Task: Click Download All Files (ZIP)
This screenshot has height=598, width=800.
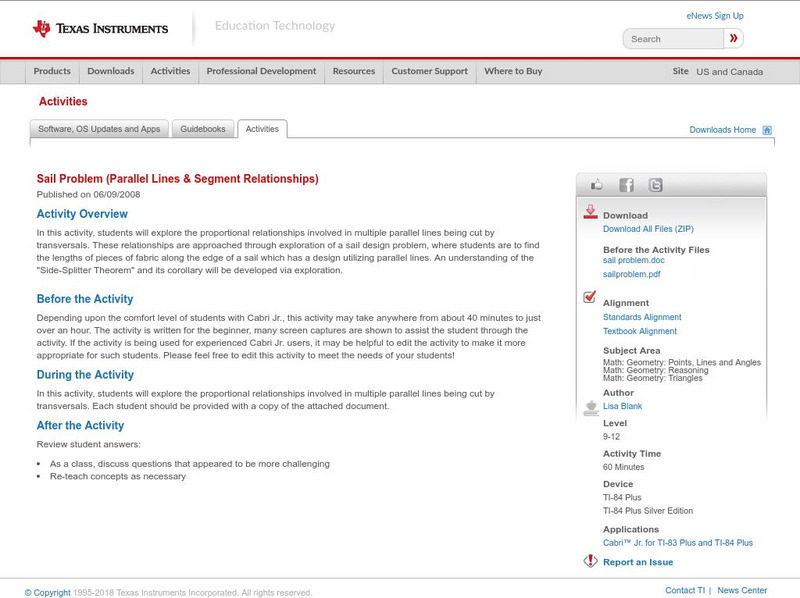Action: (648, 229)
